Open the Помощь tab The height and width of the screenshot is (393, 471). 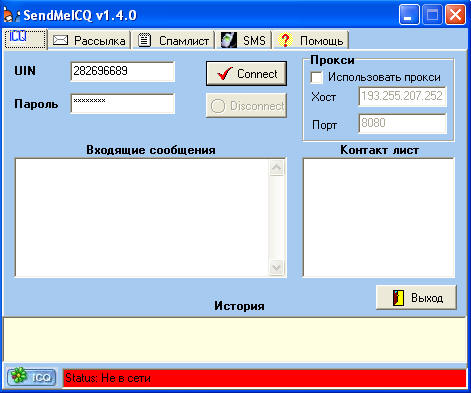click(x=311, y=41)
